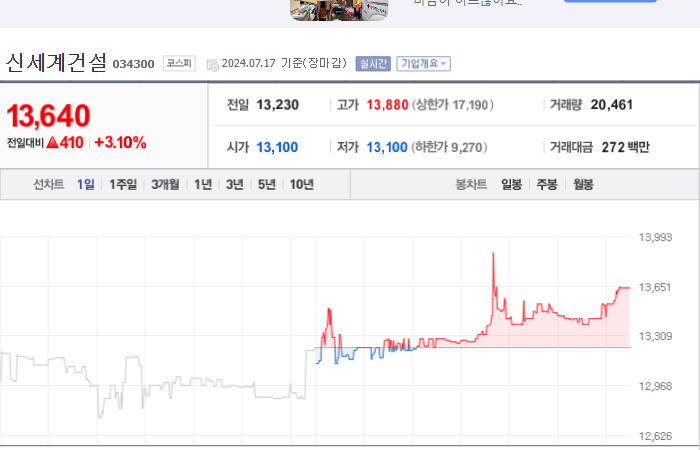Click the blue ad button at top
This screenshot has width=700, height=450.
[610, 1]
